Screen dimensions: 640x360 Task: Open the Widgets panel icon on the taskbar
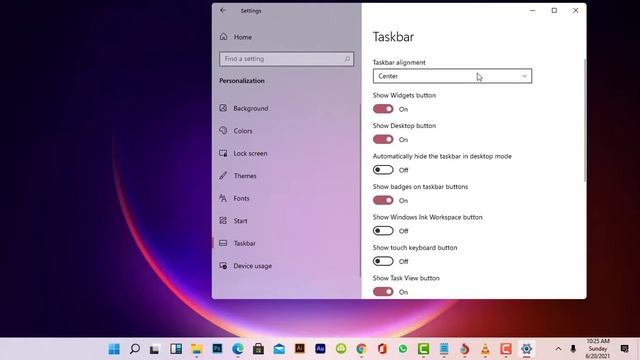[176, 349]
